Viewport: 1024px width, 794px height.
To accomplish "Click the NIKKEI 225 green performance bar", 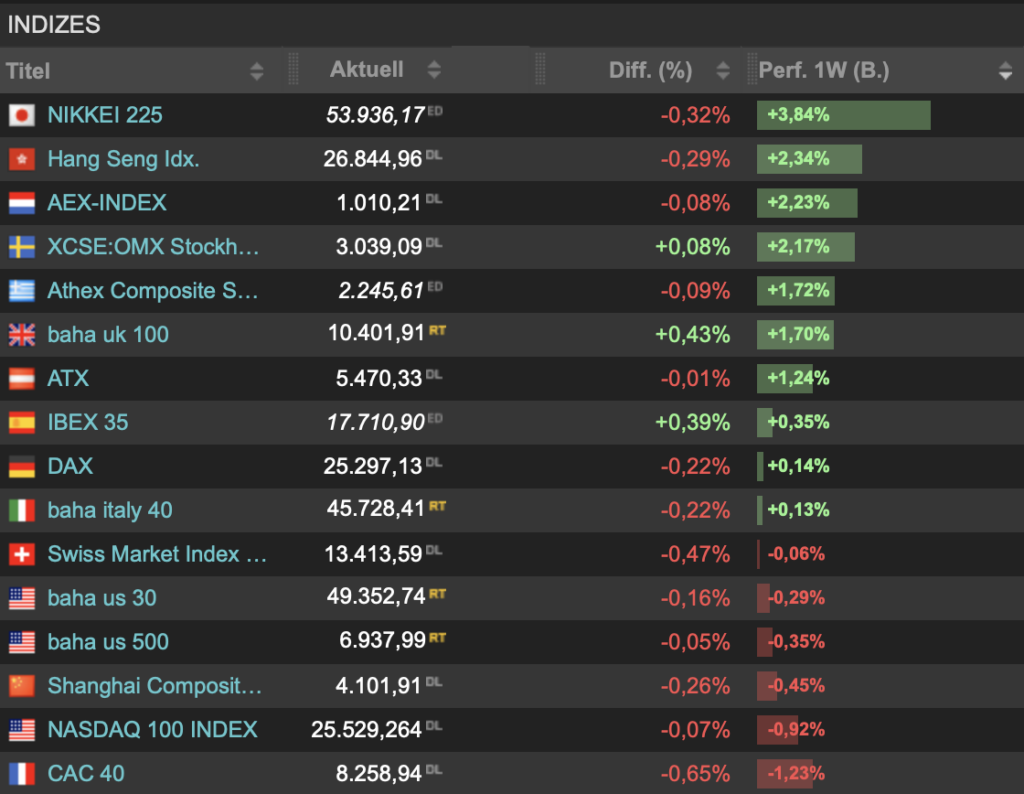I will point(843,115).
